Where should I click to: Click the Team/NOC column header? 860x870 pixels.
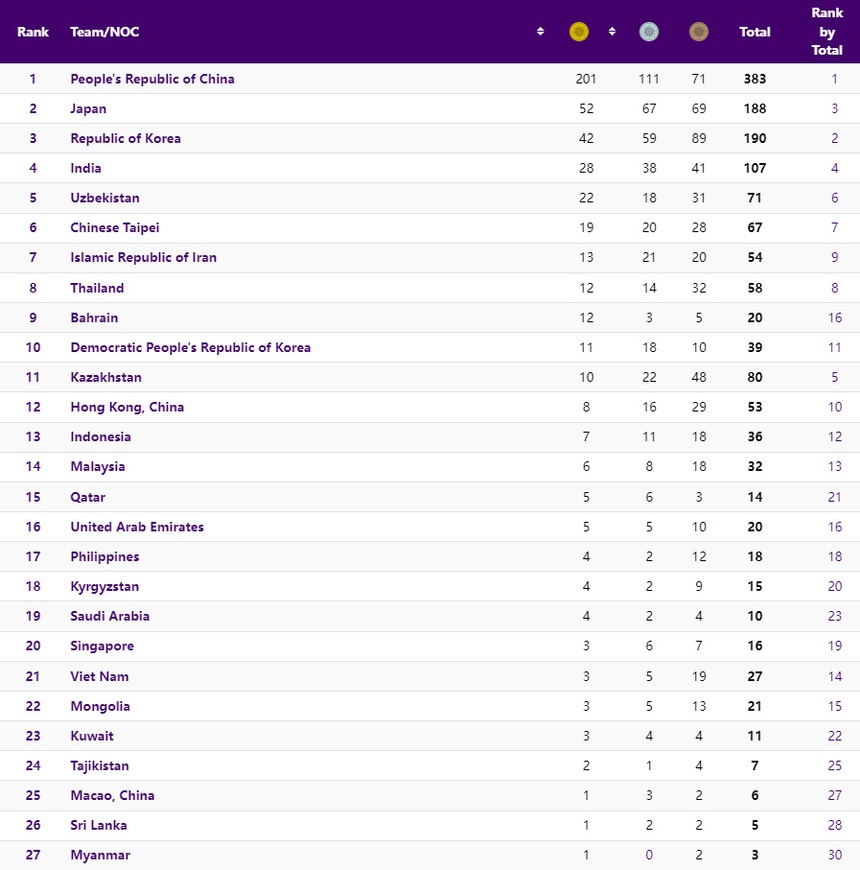point(105,32)
